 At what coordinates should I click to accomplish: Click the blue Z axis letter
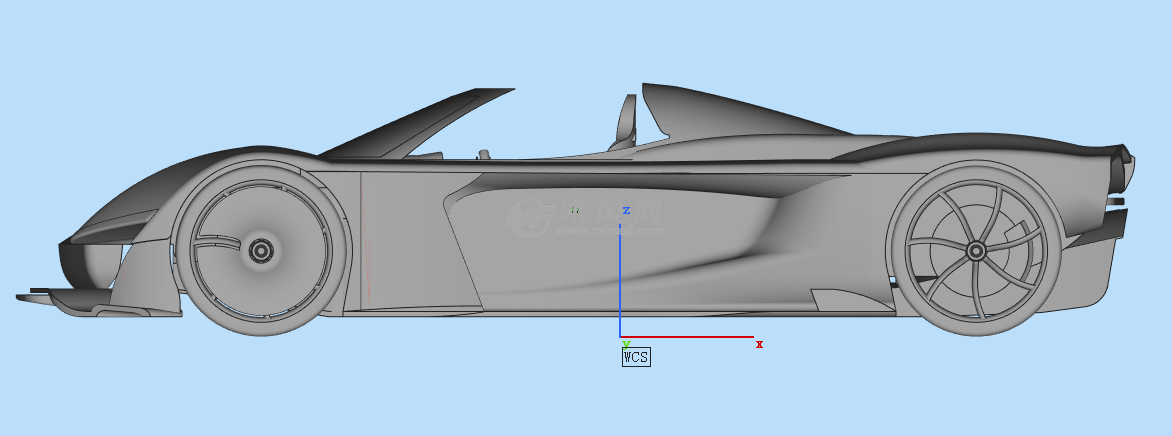pos(626,211)
